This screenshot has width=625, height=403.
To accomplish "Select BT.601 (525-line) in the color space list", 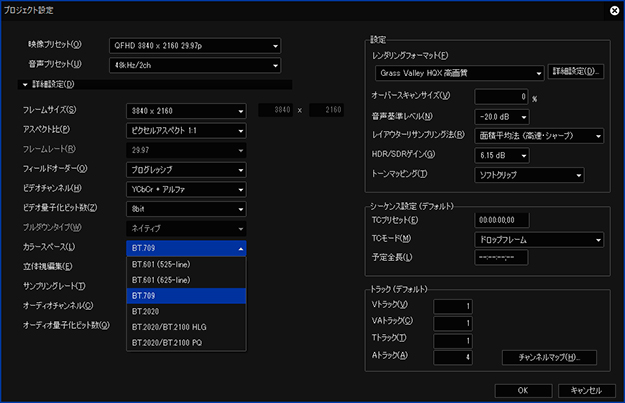I will coord(186,264).
